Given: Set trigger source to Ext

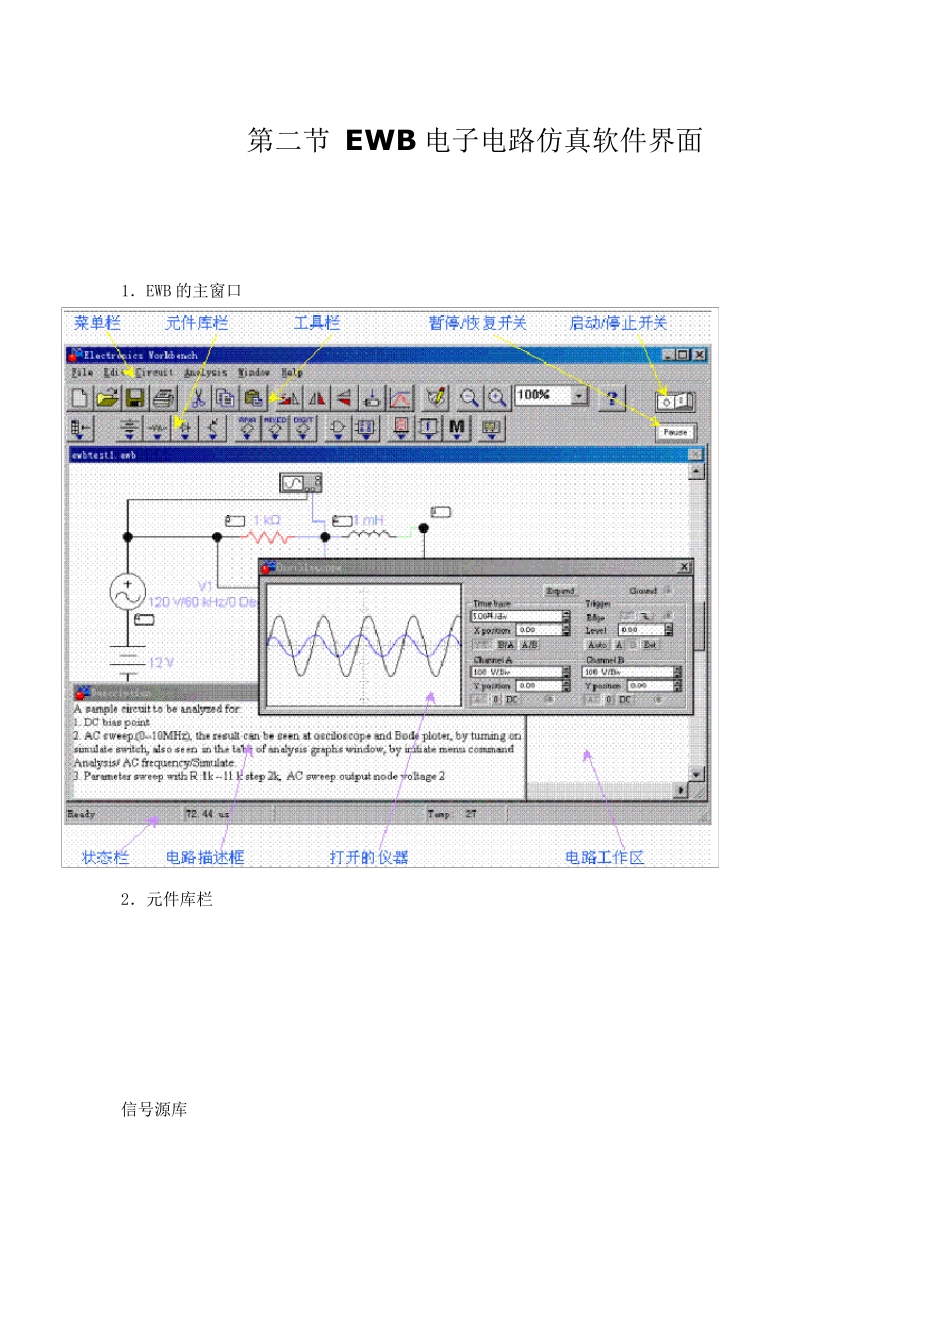Looking at the screenshot, I should pos(650,645).
